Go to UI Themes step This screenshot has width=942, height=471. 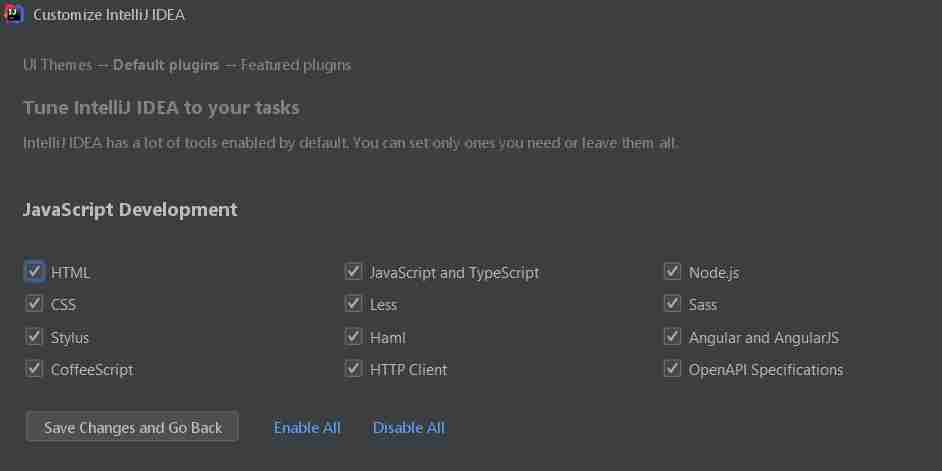pos(57,65)
